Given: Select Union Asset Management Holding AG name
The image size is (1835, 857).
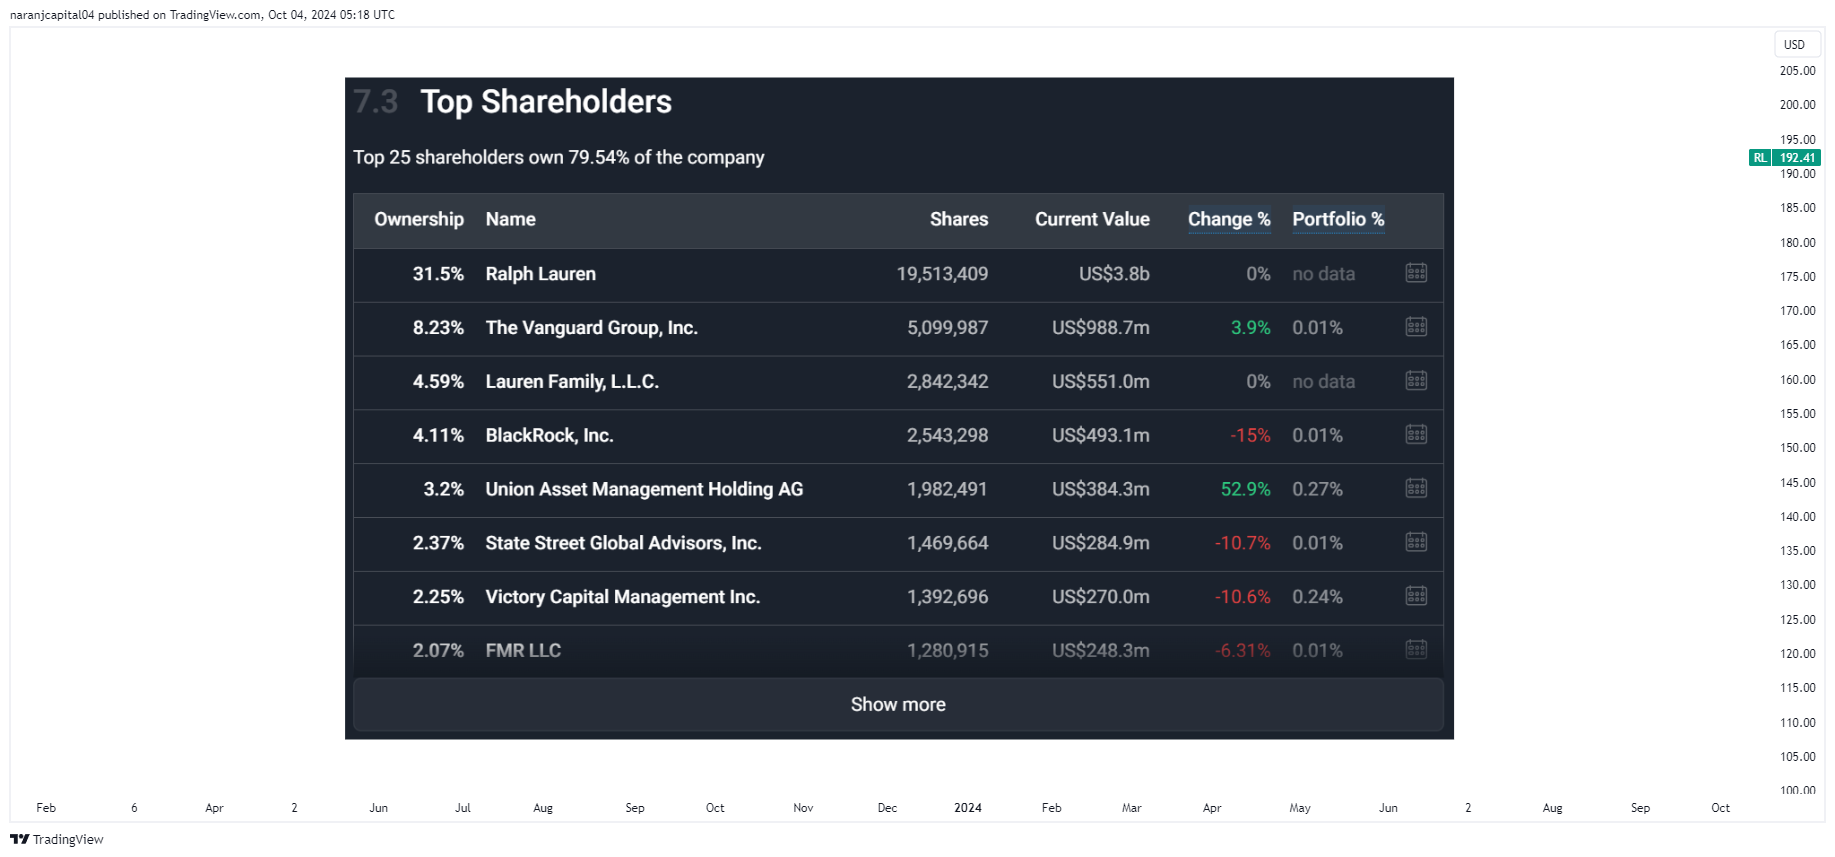Looking at the screenshot, I should click(x=644, y=490).
